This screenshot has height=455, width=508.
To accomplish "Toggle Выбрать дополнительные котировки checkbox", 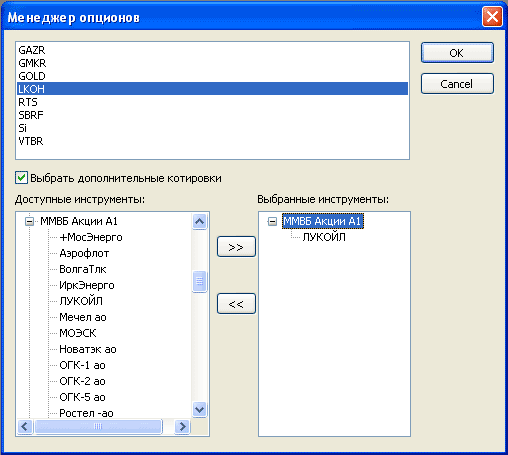I will (x=21, y=178).
